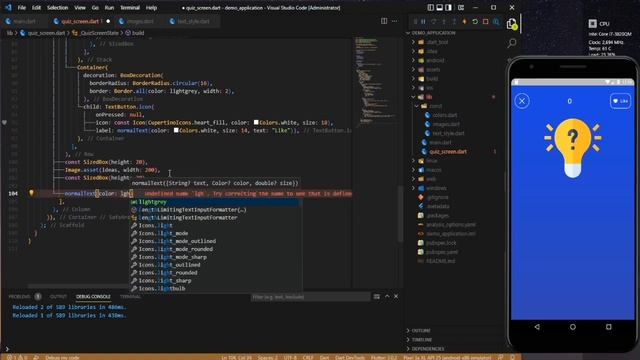The image size is (640, 360).
Task: Tap the Android recents button on emulator
Action: pos(609,327)
